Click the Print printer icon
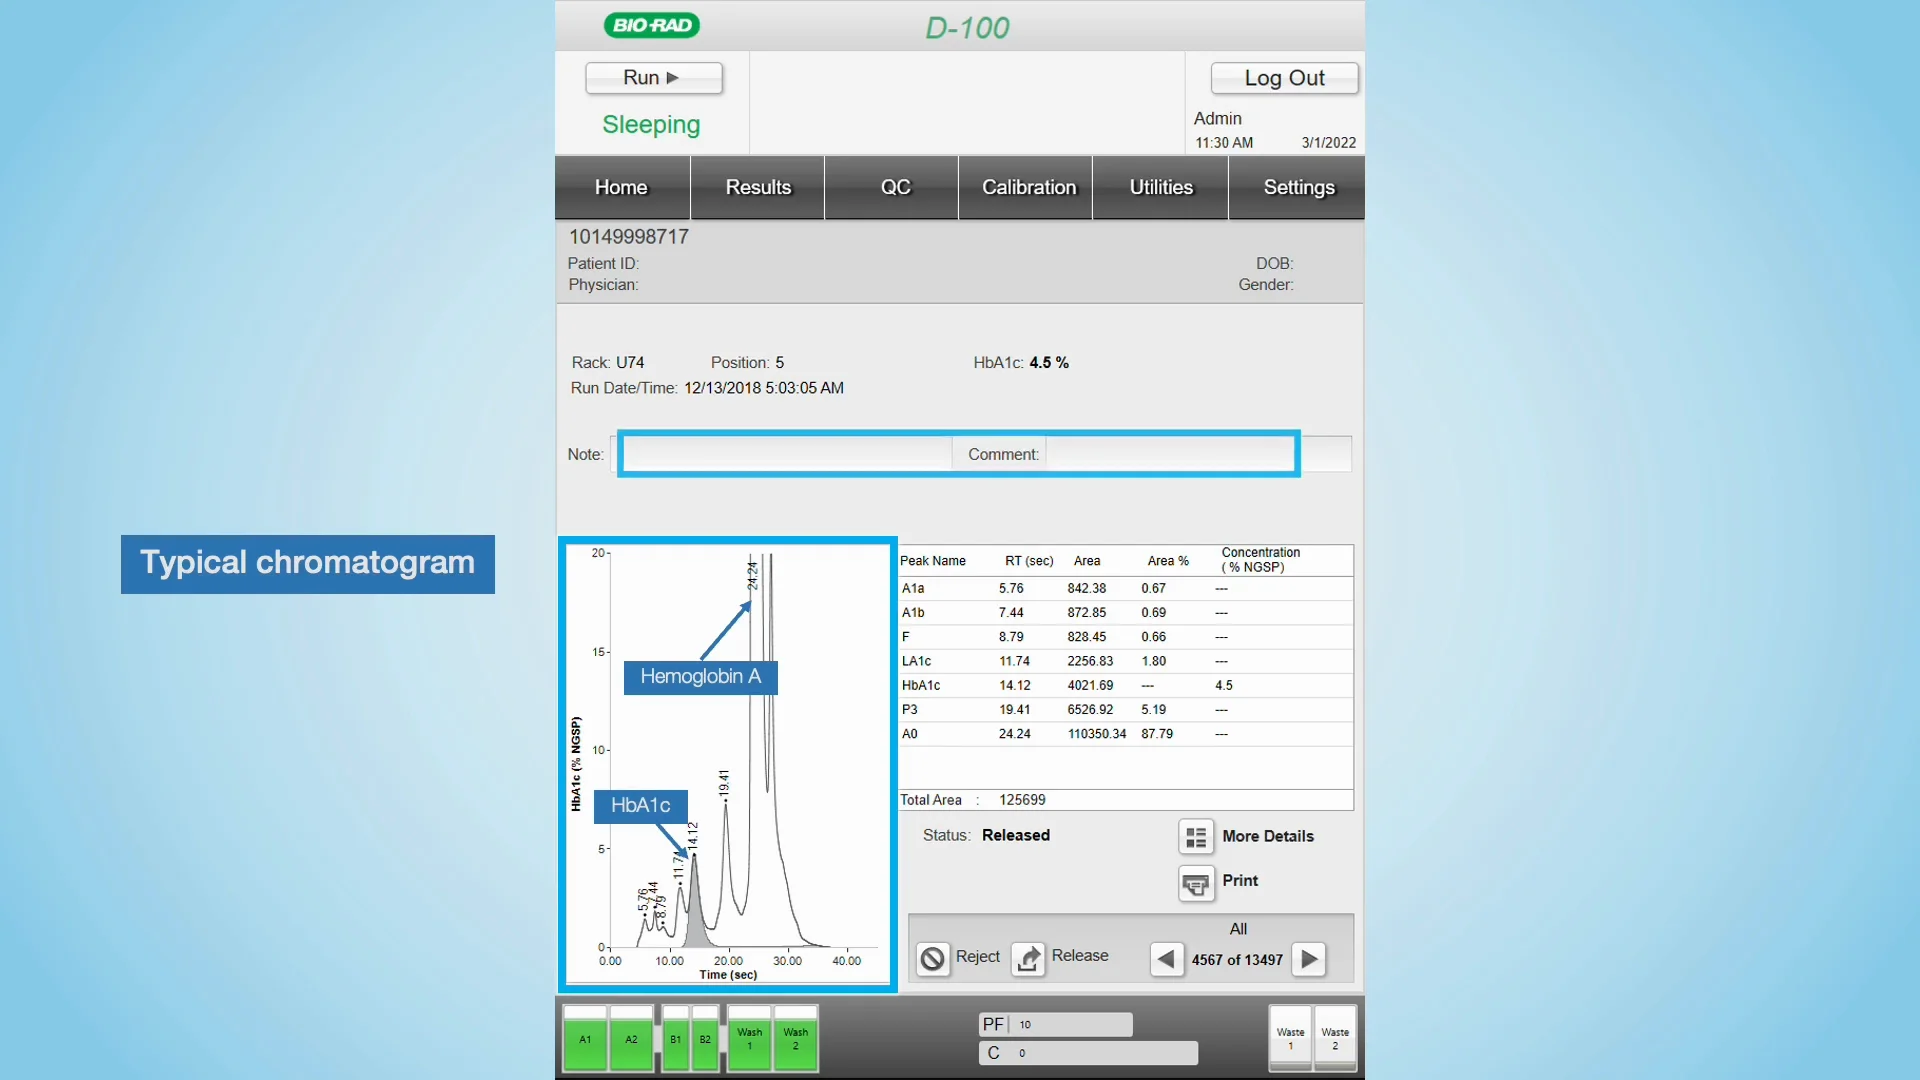Image resolution: width=1920 pixels, height=1080 pixels. [1196, 883]
